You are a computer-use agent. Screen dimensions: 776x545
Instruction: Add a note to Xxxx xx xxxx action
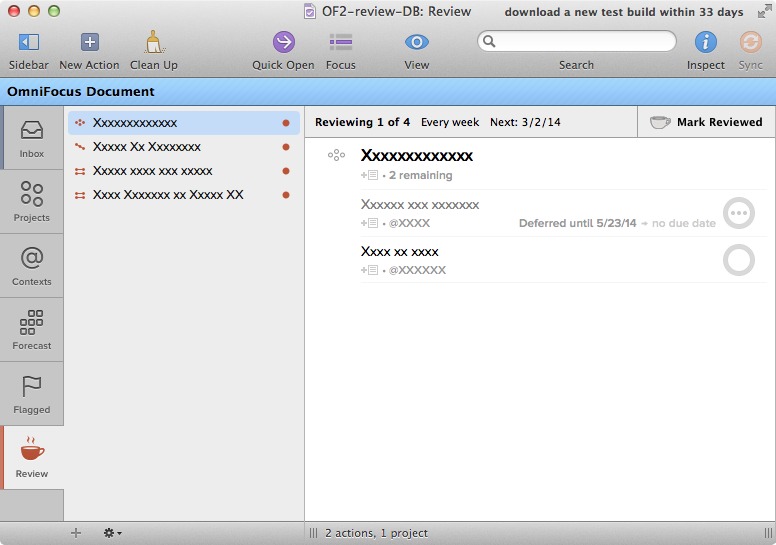pos(370,270)
